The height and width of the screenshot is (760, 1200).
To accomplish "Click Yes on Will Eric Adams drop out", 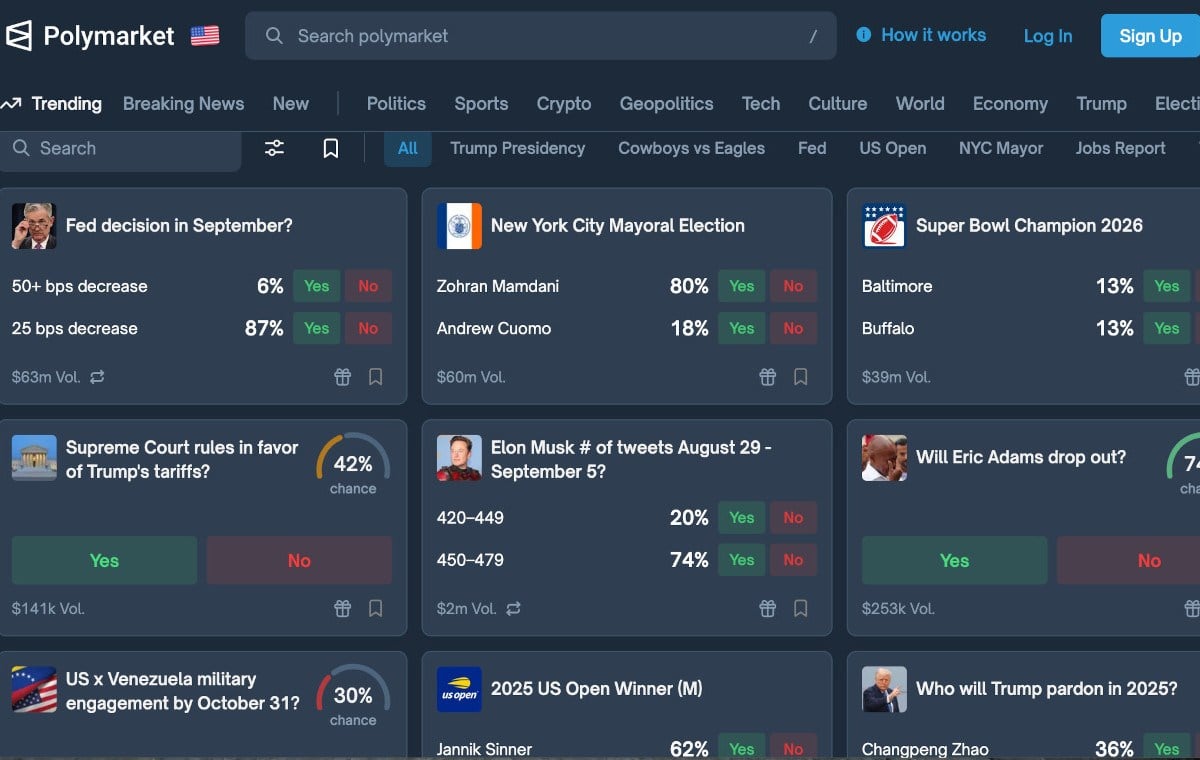I will pos(954,560).
